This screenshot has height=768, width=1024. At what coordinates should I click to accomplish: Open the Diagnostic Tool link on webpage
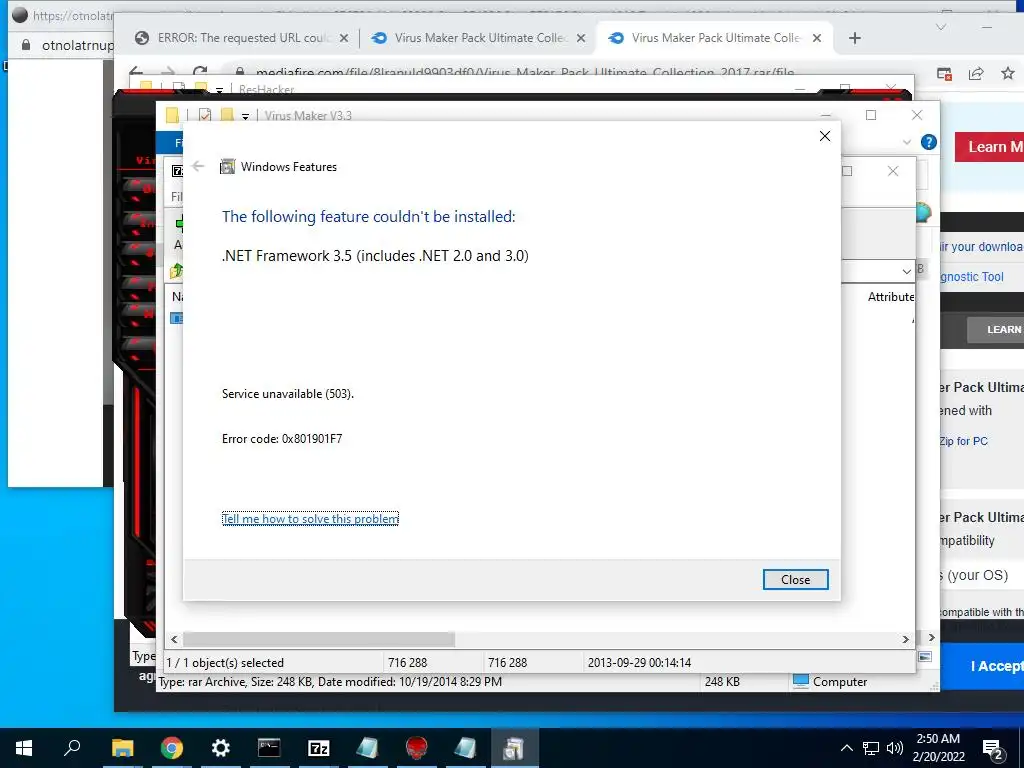[x=972, y=277]
